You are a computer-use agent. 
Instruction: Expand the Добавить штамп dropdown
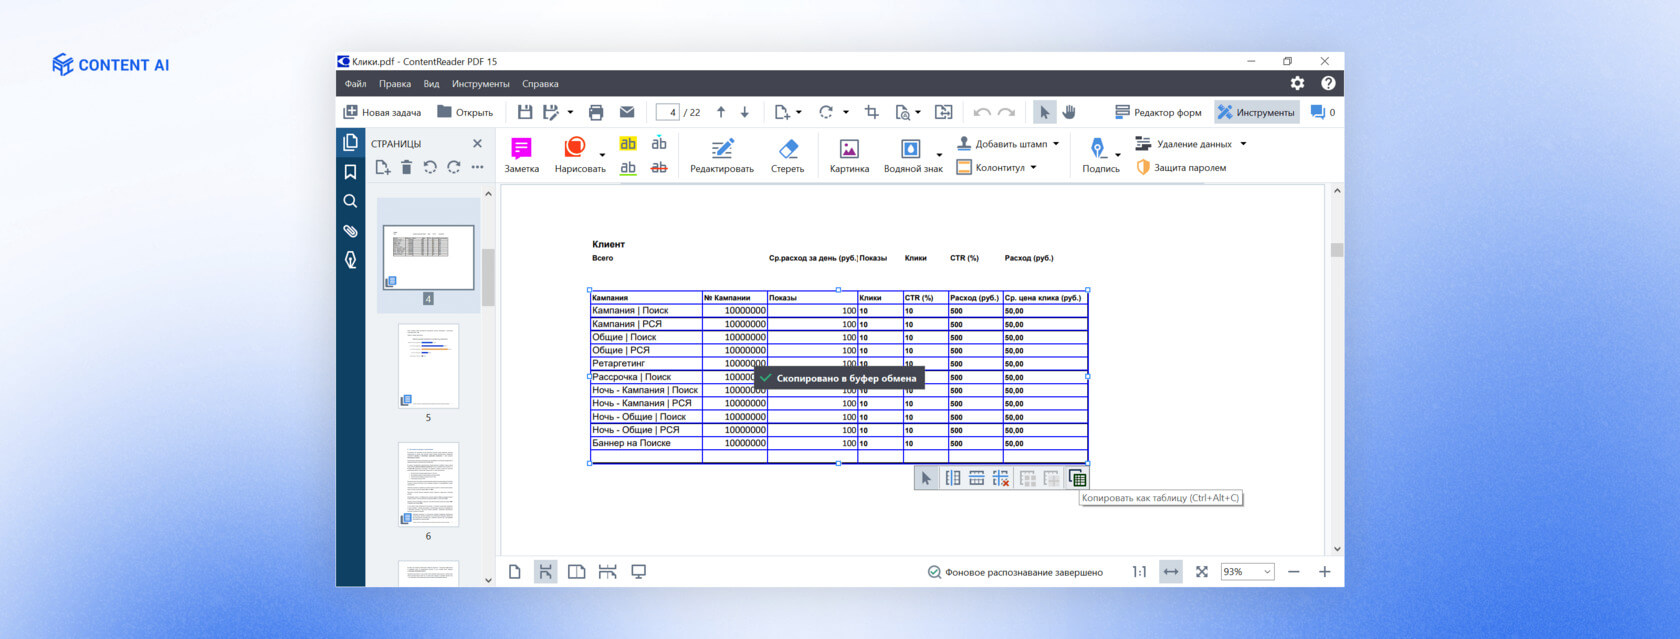click(x=1056, y=144)
